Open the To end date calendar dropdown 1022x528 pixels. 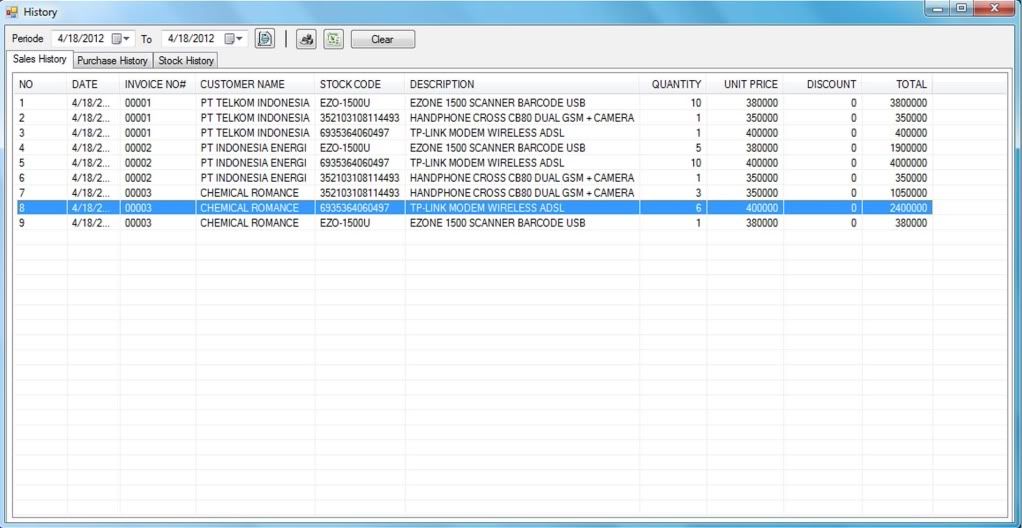(x=233, y=38)
